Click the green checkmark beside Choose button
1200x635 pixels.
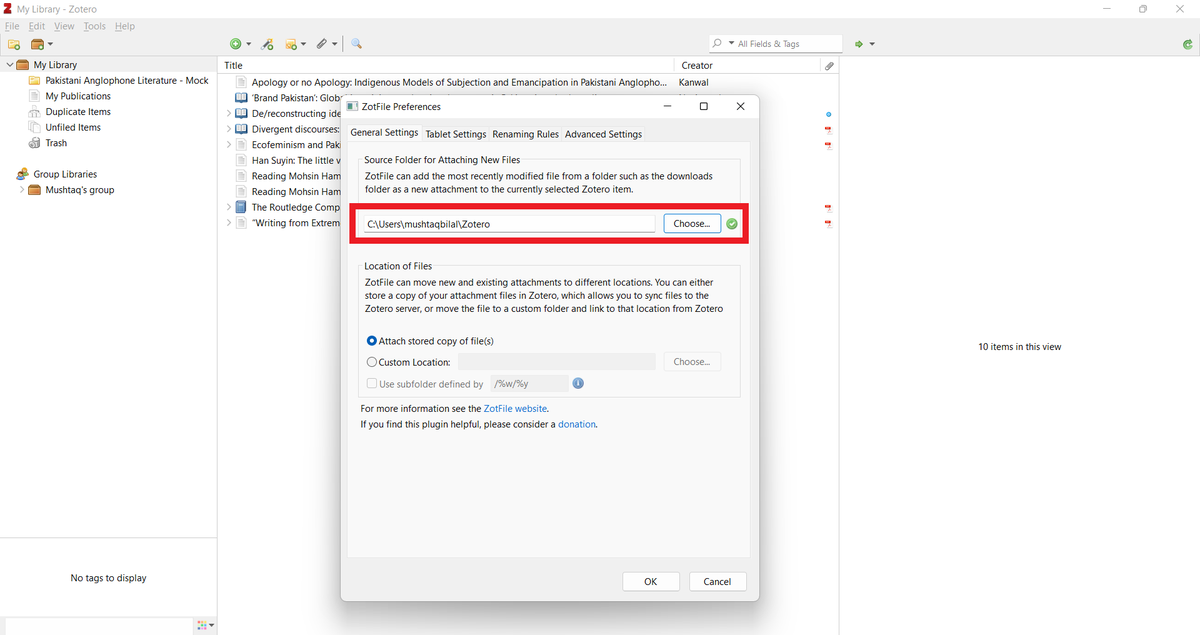[732, 224]
